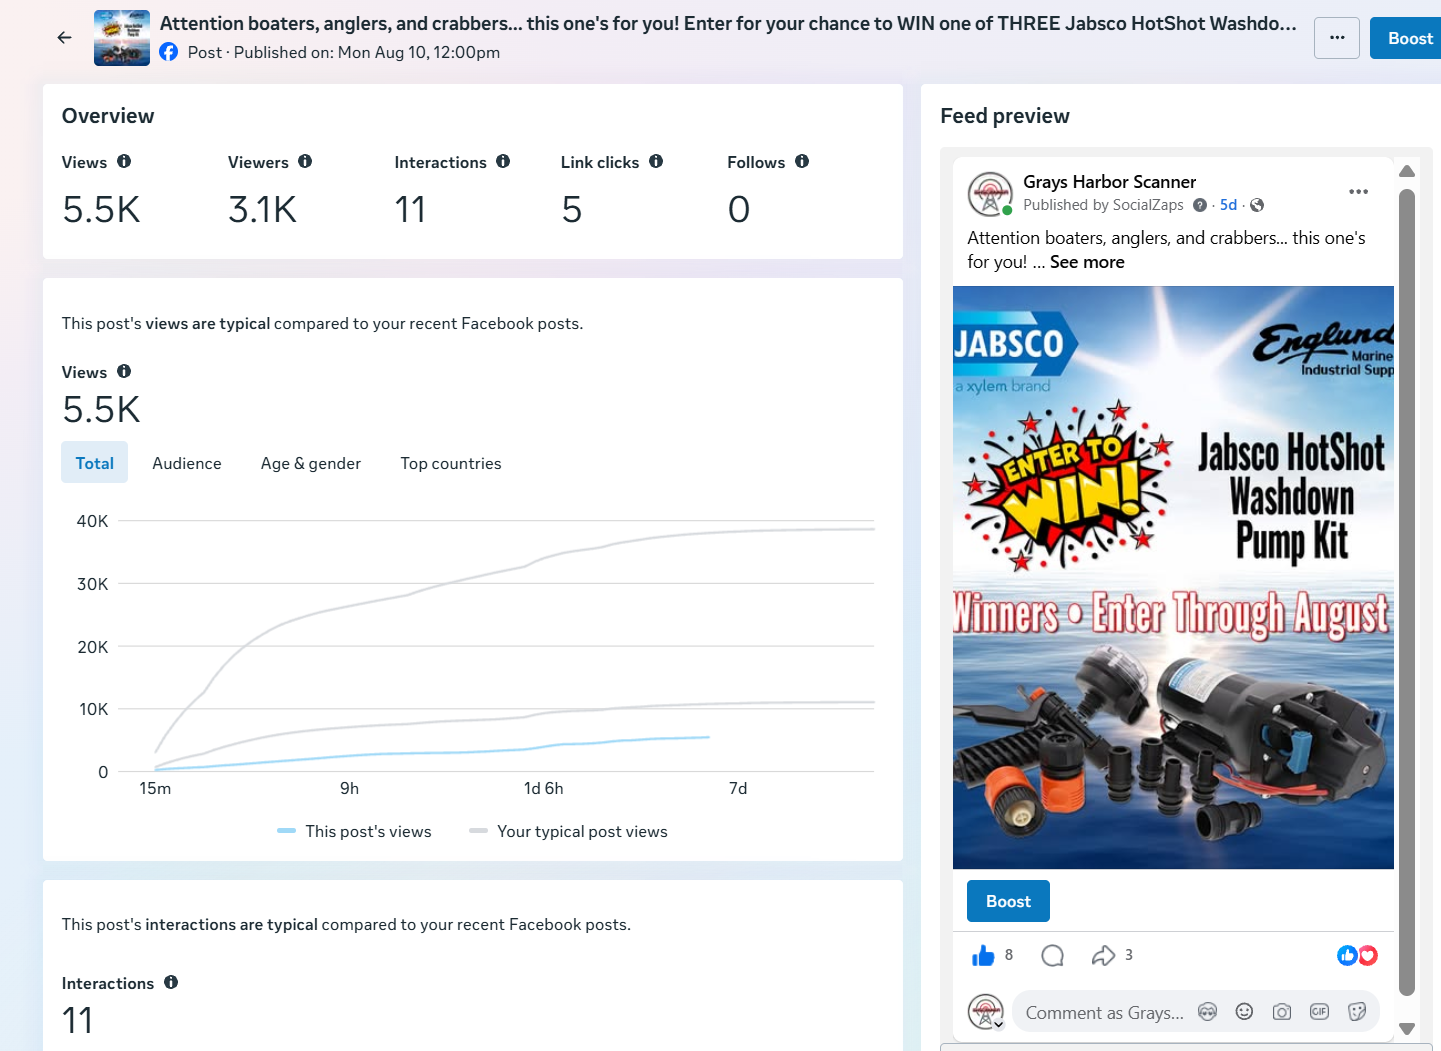The width and height of the screenshot is (1441, 1051).
Task: Attach a photo using the camera icon
Action: point(1282,1012)
